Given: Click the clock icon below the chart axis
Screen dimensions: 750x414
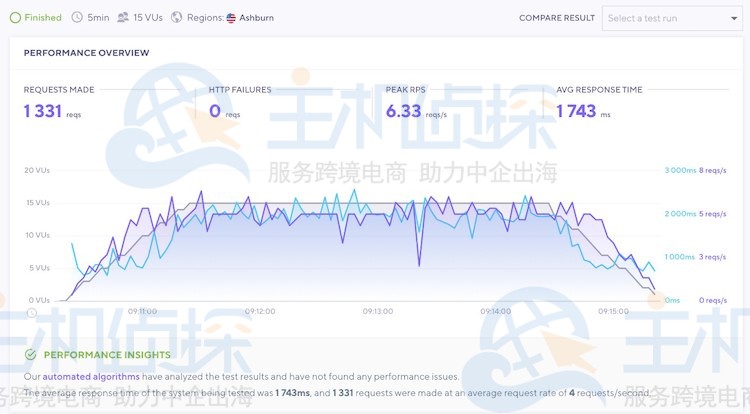Looking at the screenshot, I should (x=32, y=313).
